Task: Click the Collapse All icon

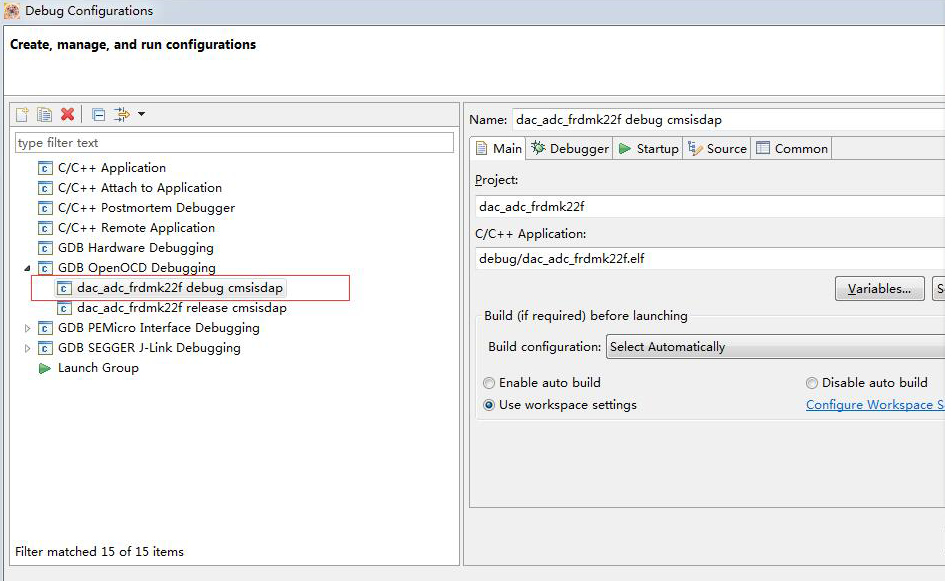Action: click(x=98, y=115)
